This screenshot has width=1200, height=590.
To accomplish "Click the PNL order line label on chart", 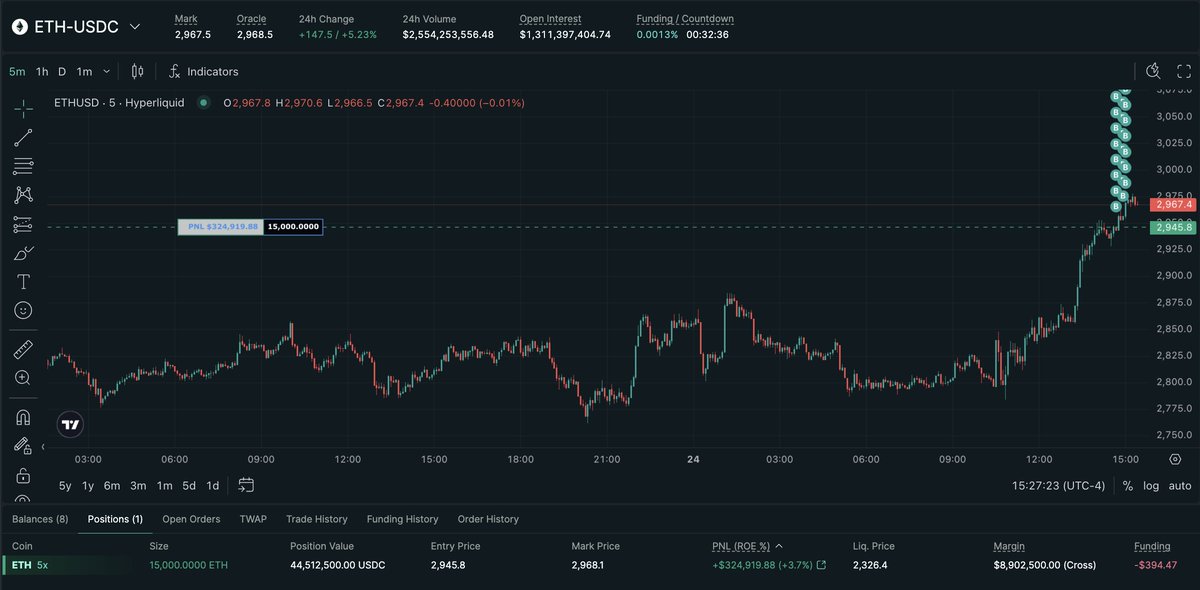I will click(x=220, y=227).
